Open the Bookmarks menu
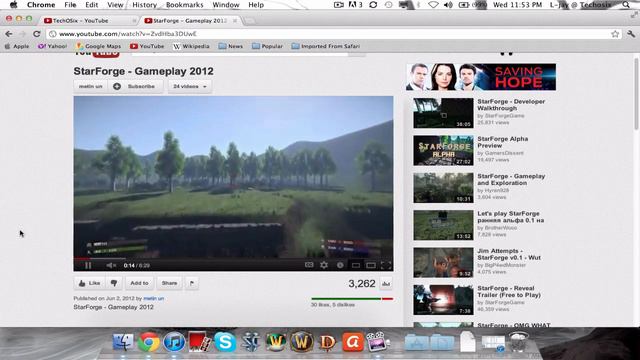 click(x=184, y=5)
